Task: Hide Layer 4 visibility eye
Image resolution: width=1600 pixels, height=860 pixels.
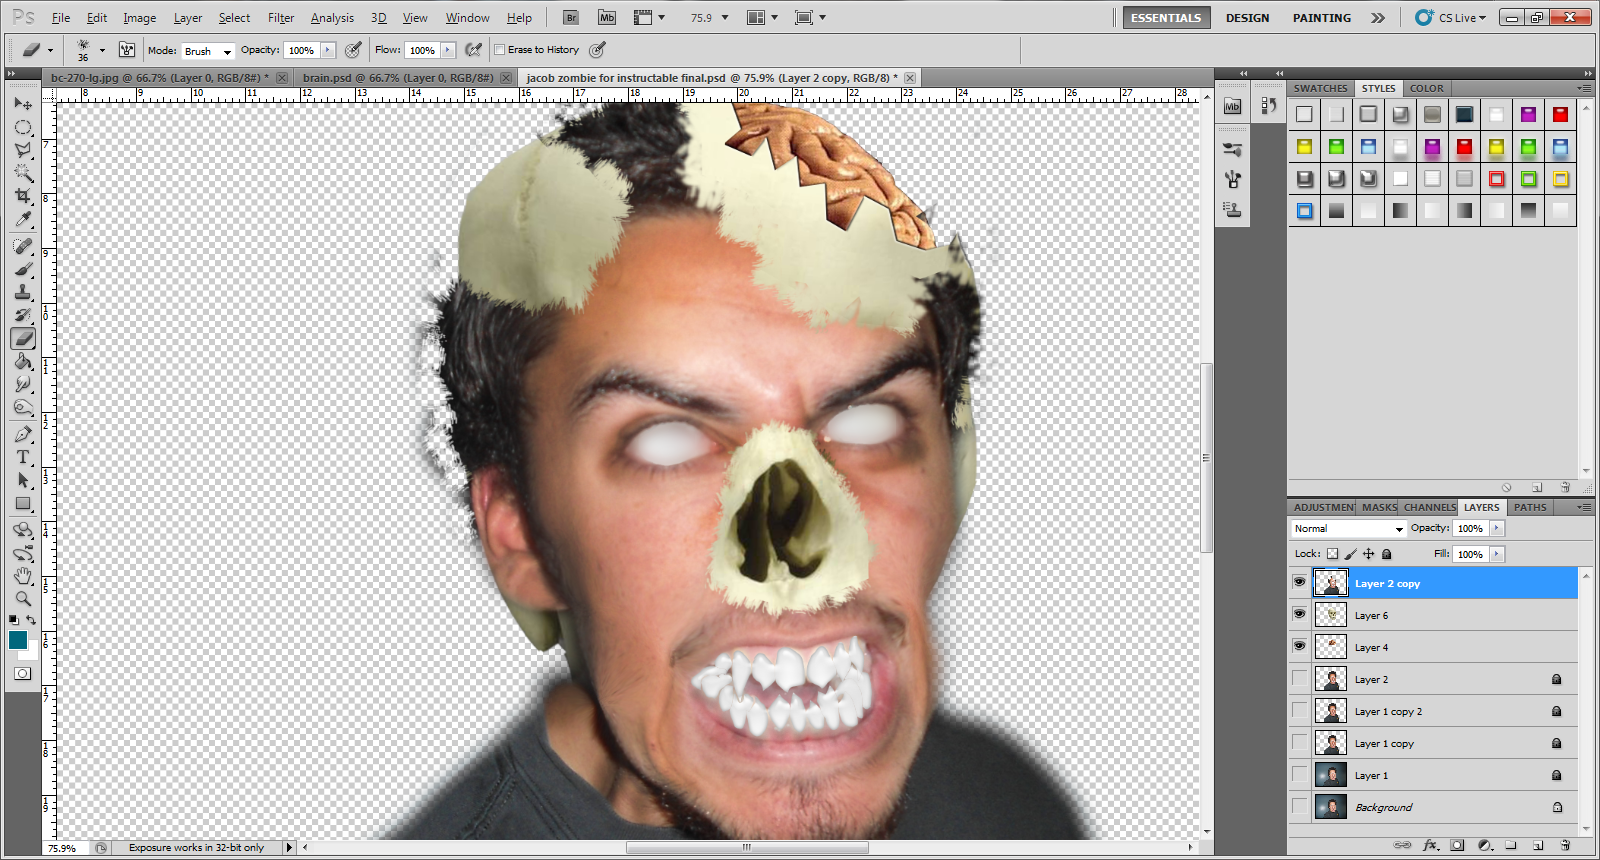Action: click(1299, 646)
